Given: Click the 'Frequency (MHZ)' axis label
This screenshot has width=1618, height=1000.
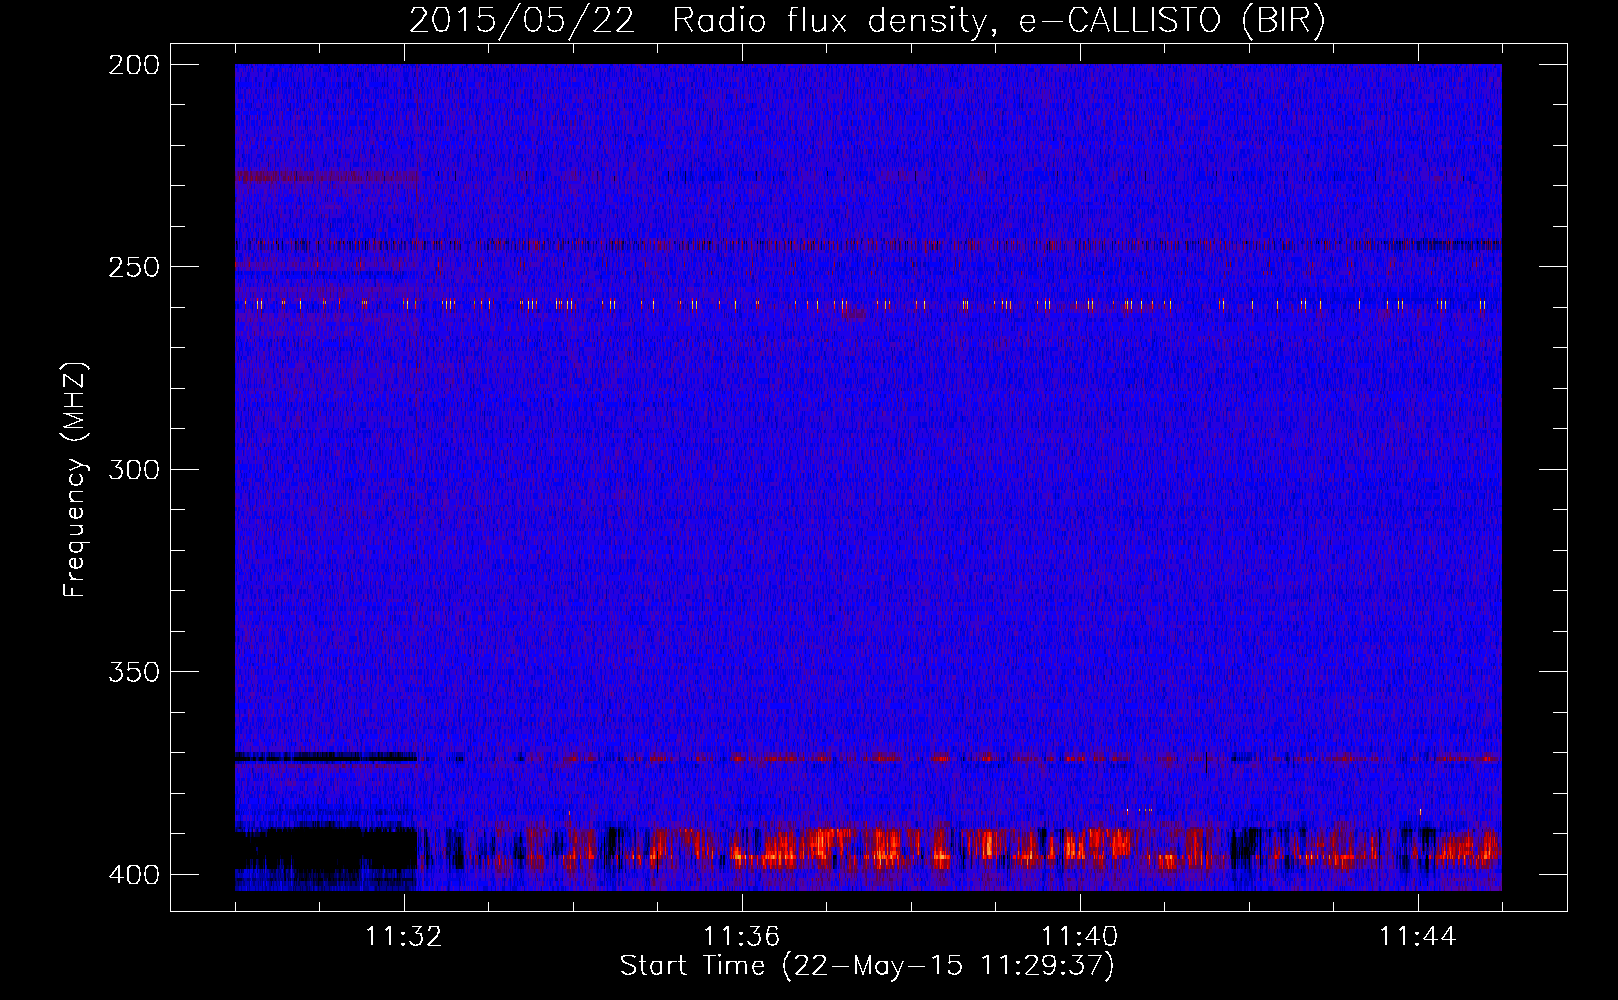Looking at the screenshot, I should [x=75, y=479].
